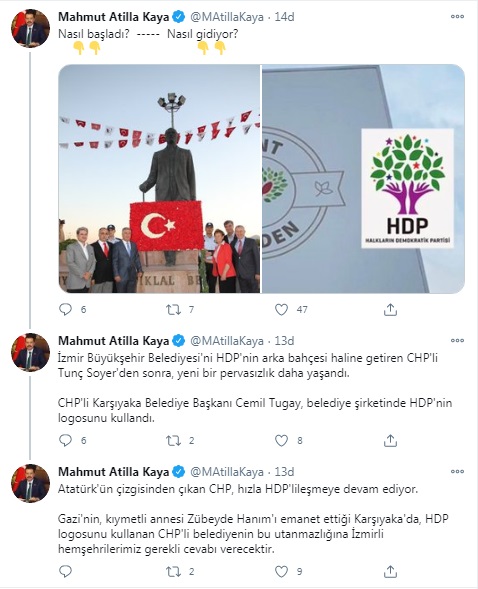Open the HDP logo image
The height and width of the screenshot is (589, 478).
[363, 179]
